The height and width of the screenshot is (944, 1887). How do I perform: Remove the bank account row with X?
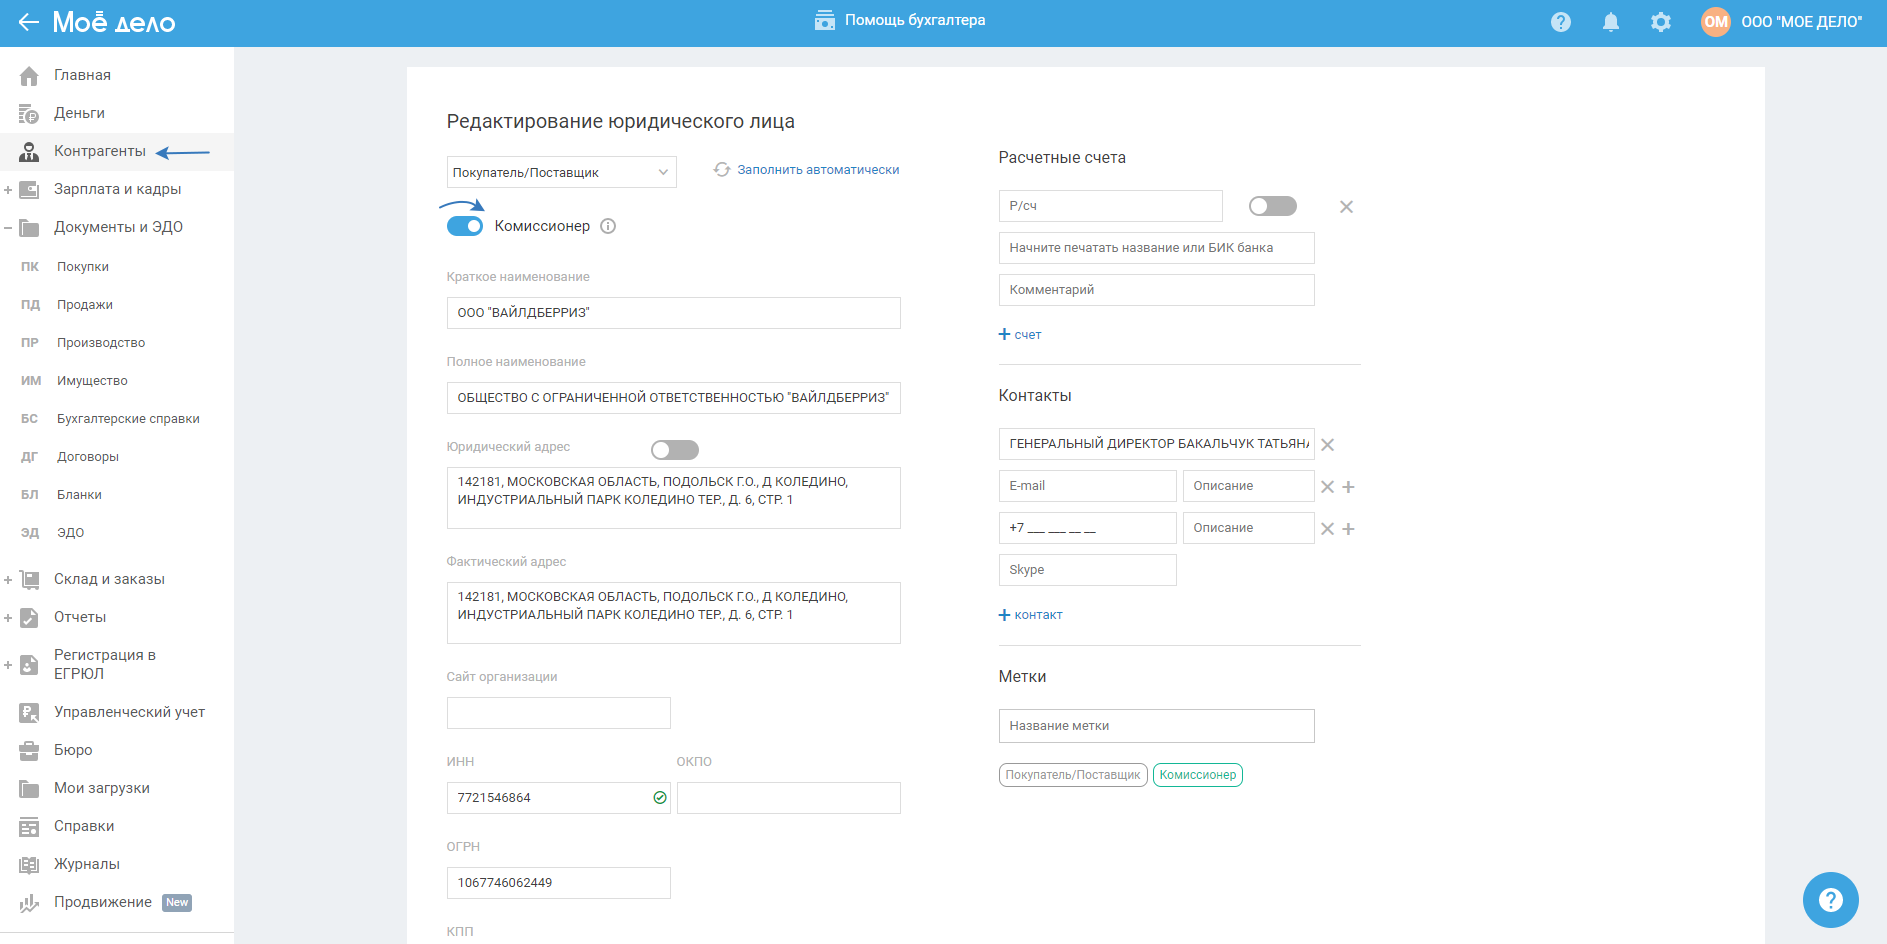[1346, 207]
